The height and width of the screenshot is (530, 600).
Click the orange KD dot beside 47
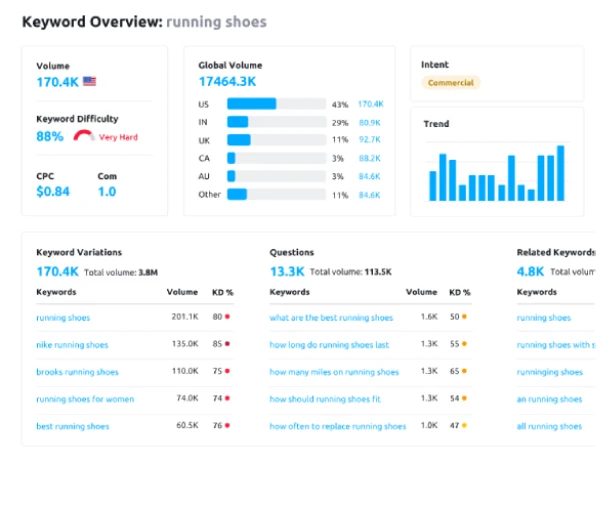[x=464, y=425]
